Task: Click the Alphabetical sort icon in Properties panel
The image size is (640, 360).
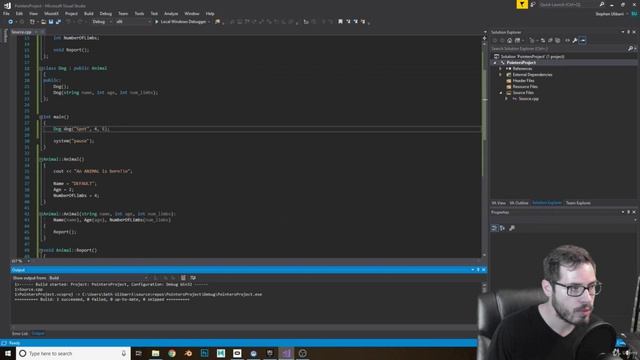Action: (502, 228)
